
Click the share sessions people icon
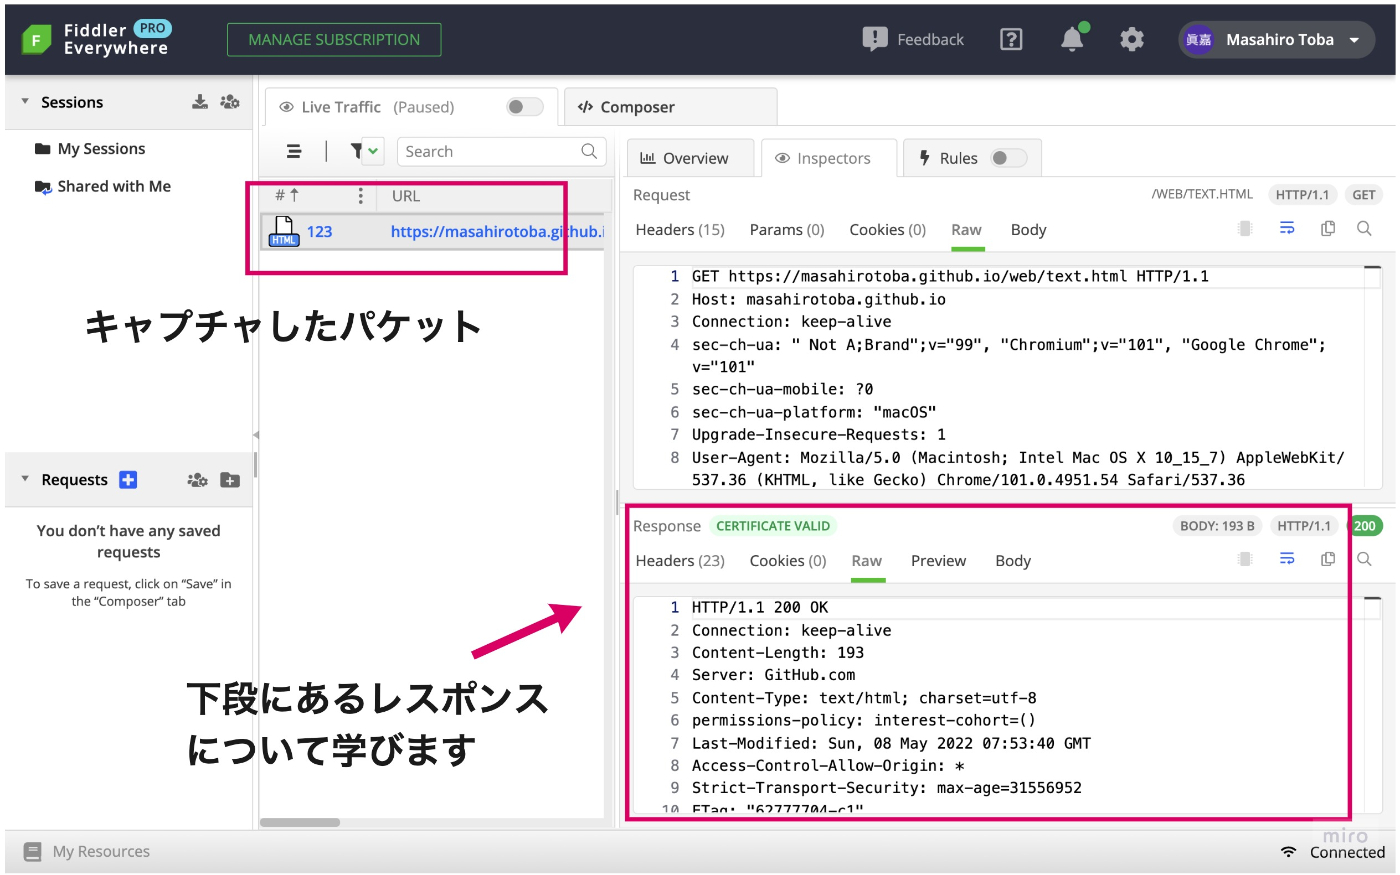pyautogui.click(x=230, y=102)
